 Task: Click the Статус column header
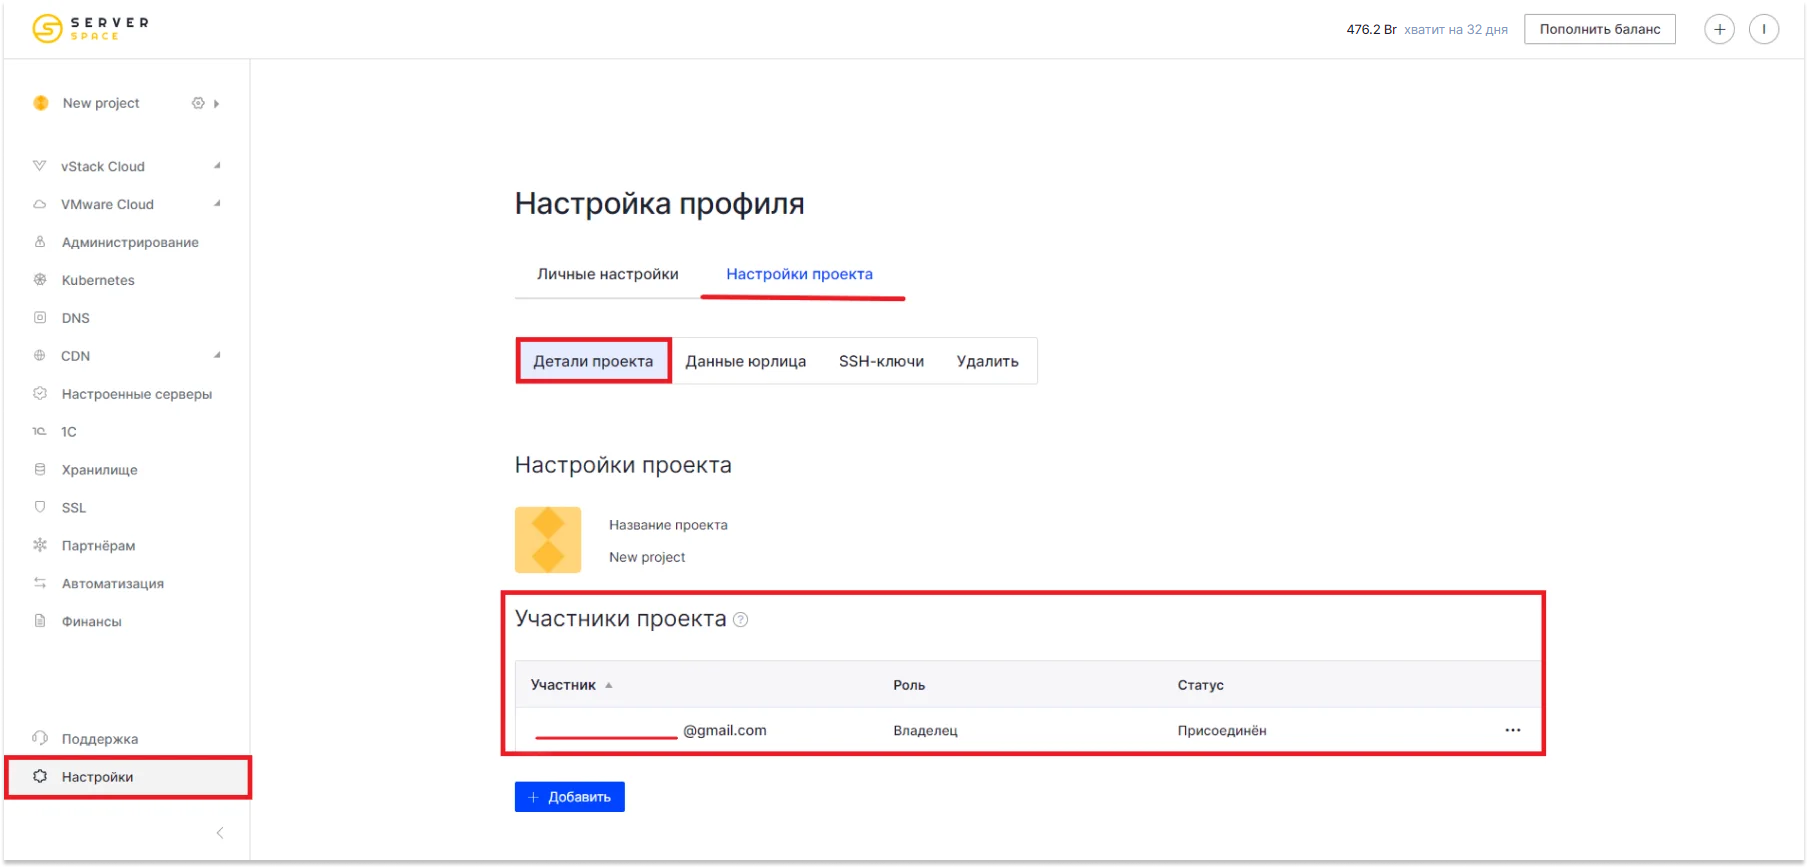1200,685
